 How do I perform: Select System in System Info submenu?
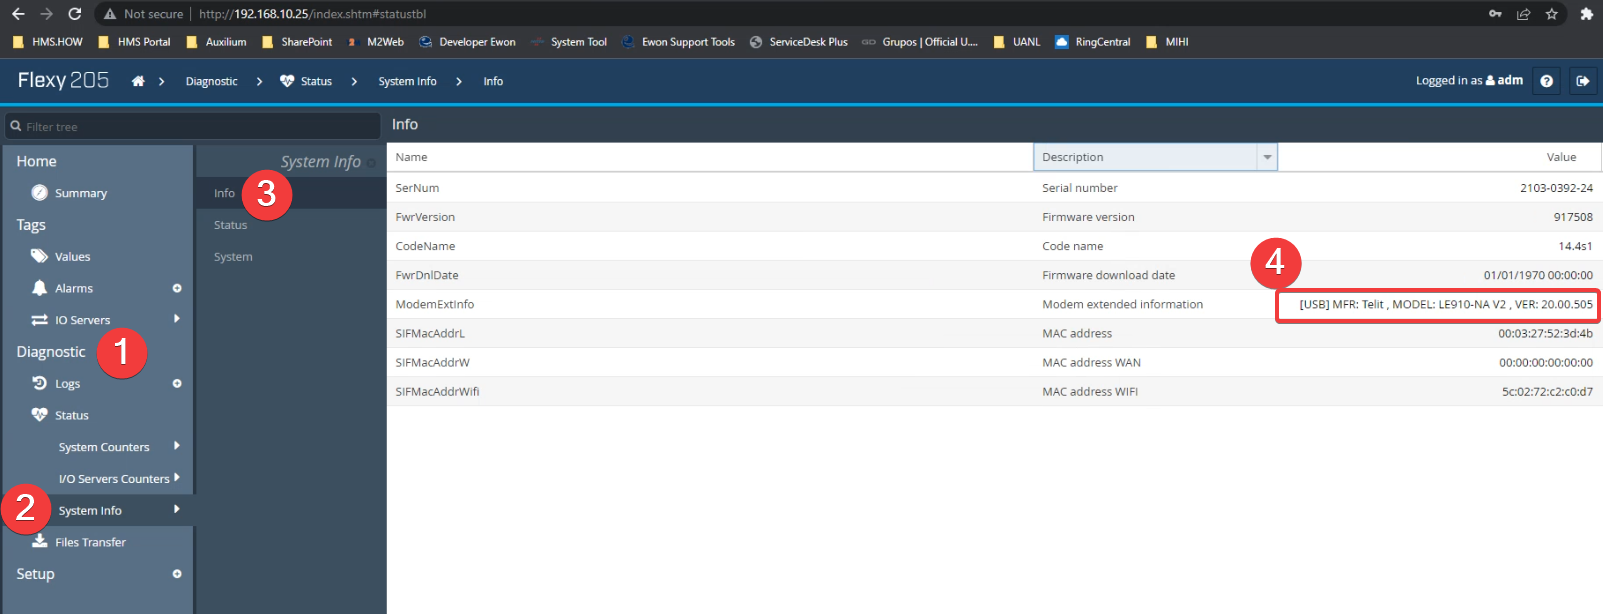(233, 257)
